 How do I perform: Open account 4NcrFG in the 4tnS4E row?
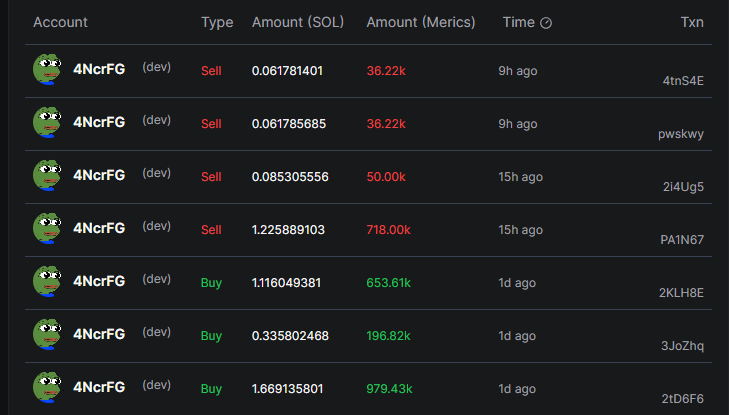coord(99,69)
